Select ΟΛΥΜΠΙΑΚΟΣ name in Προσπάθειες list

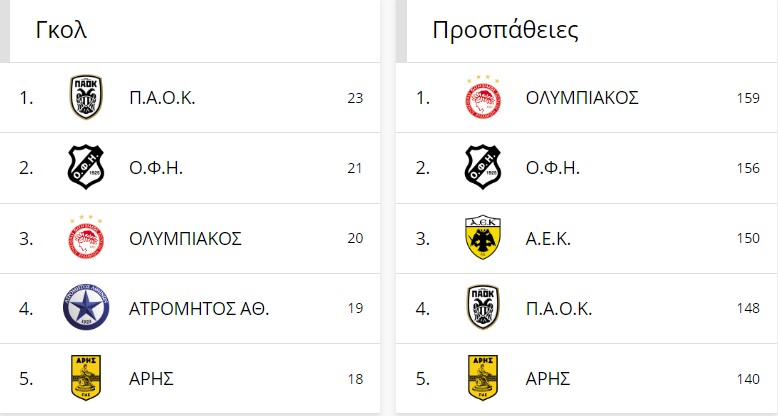pyautogui.click(x=582, y=98)
